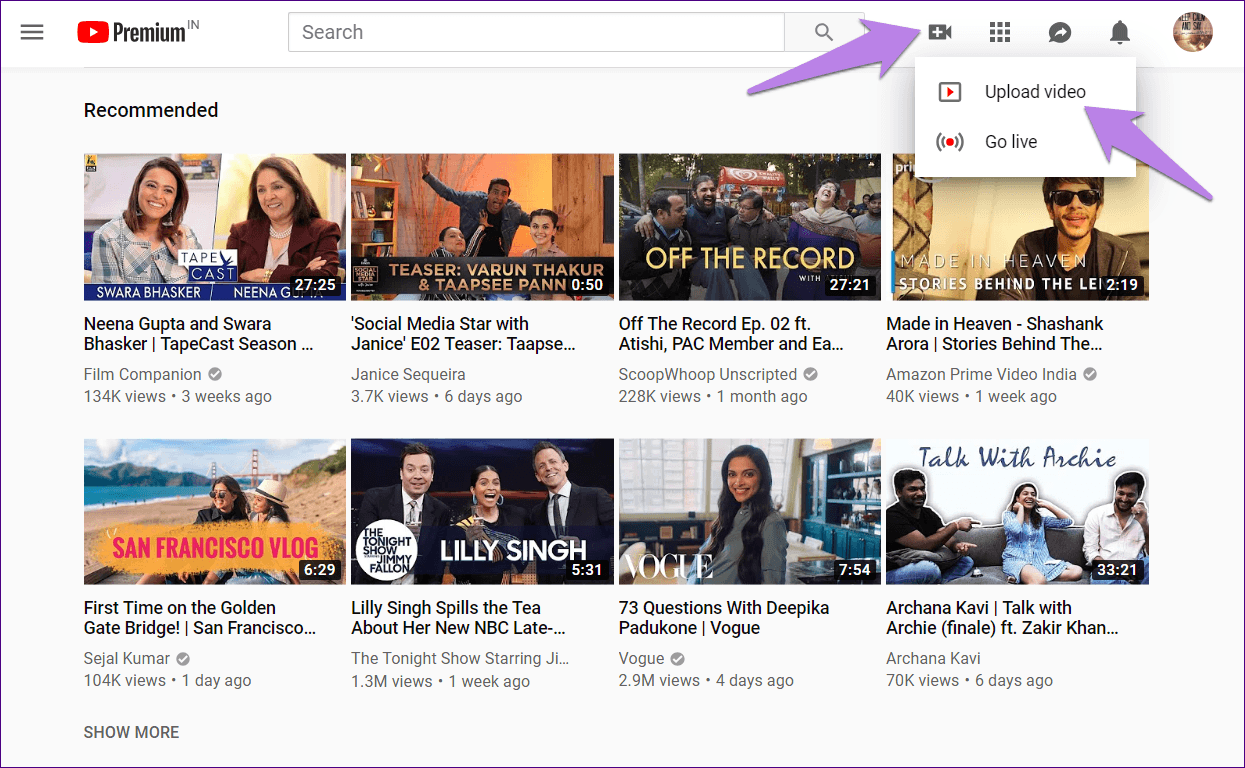Visit the Janice Sequeira channel
The width and height of the screenshot is (1245, 768).
point(408,374)
